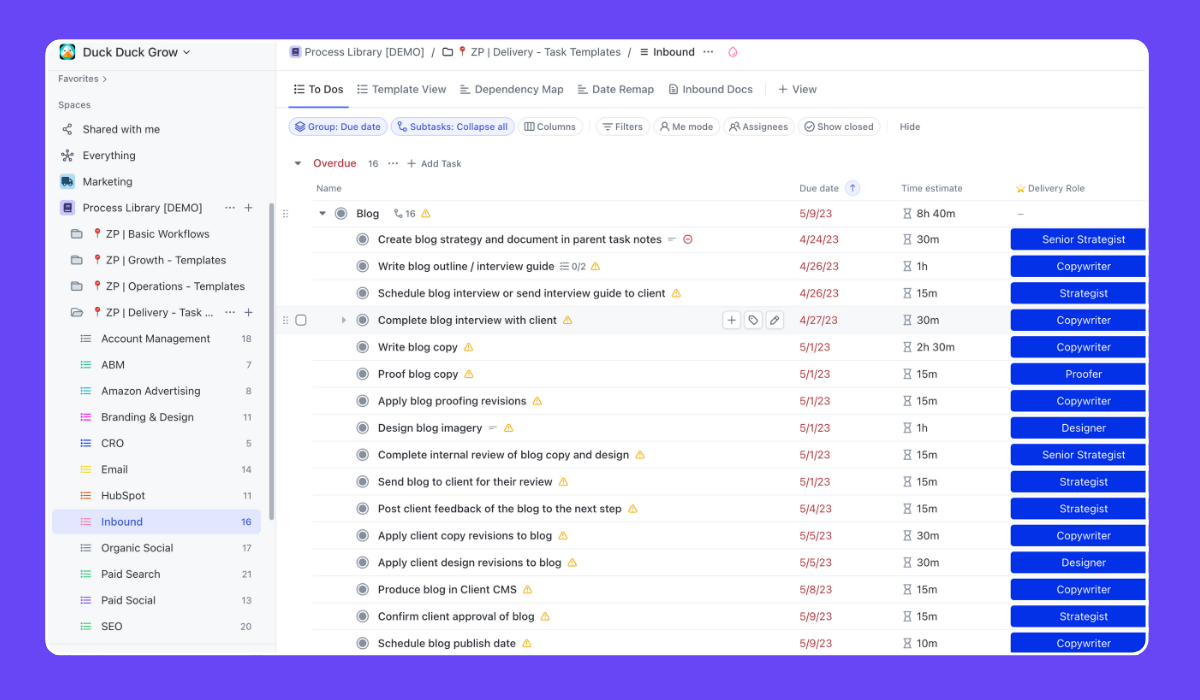The width and height of the screenshot is (1200, 700).
Task: Open the Shared with me icon
Action: [x=67, y=129]
